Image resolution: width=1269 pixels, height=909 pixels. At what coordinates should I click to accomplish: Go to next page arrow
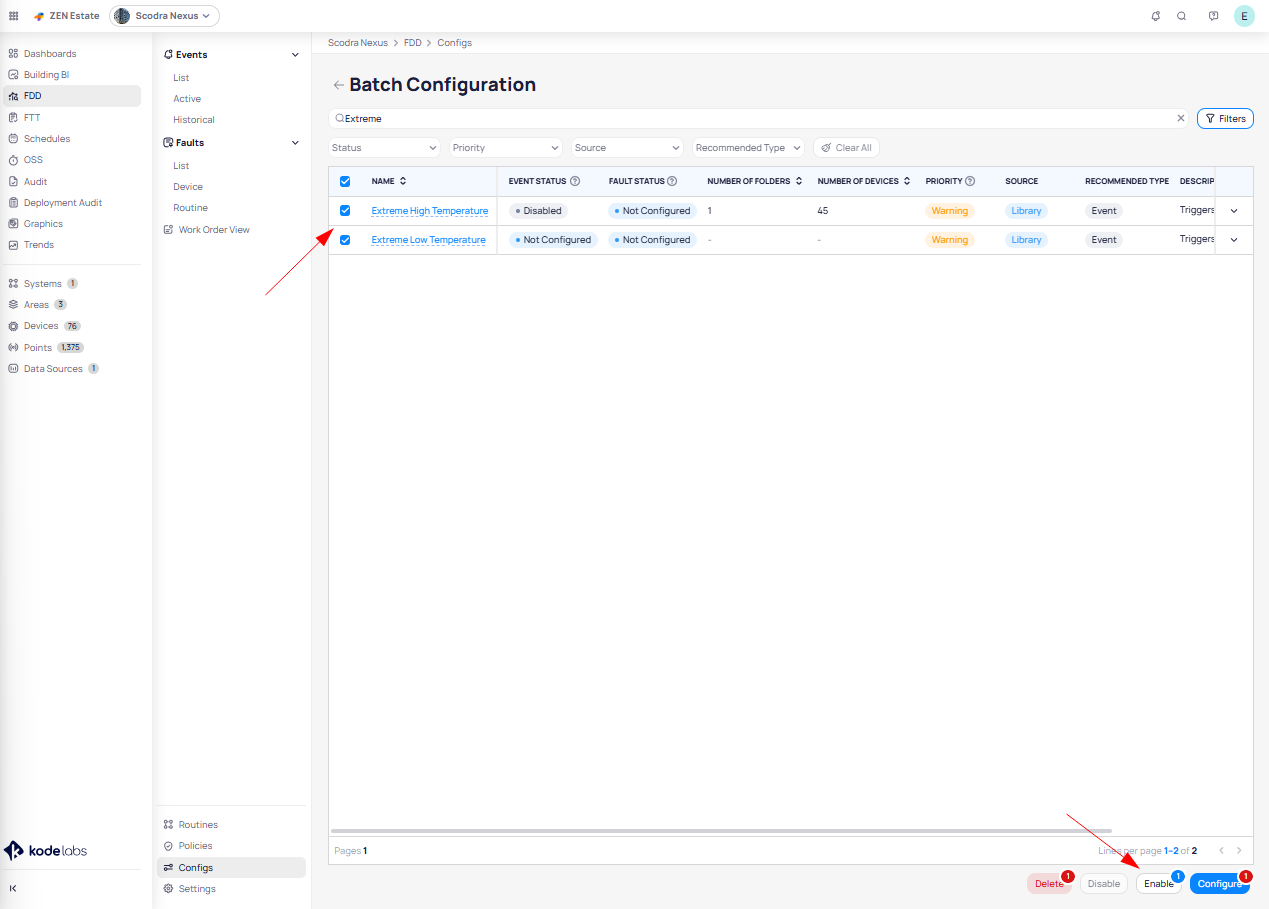1239,850
